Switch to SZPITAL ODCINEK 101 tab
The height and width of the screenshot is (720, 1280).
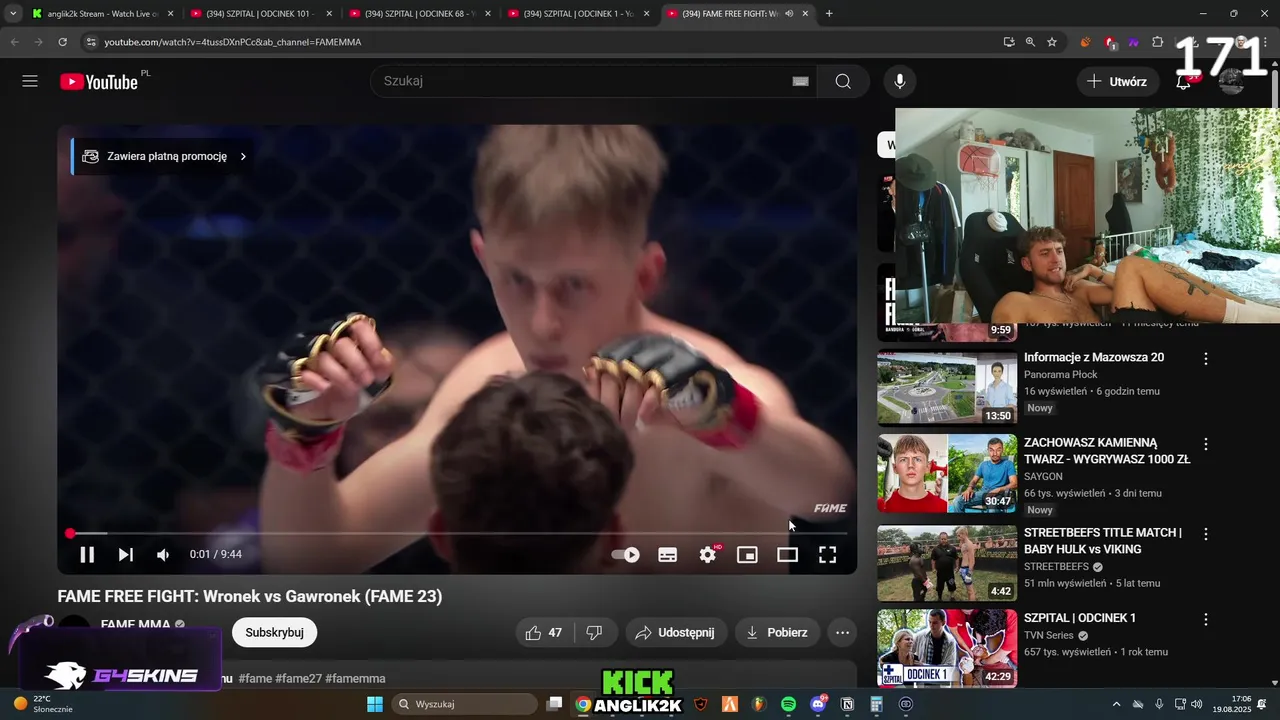tap(252, 14)
